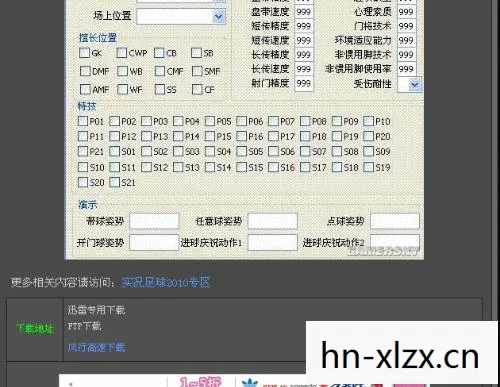Click the 点球姿势 input box

click(395, 221)
